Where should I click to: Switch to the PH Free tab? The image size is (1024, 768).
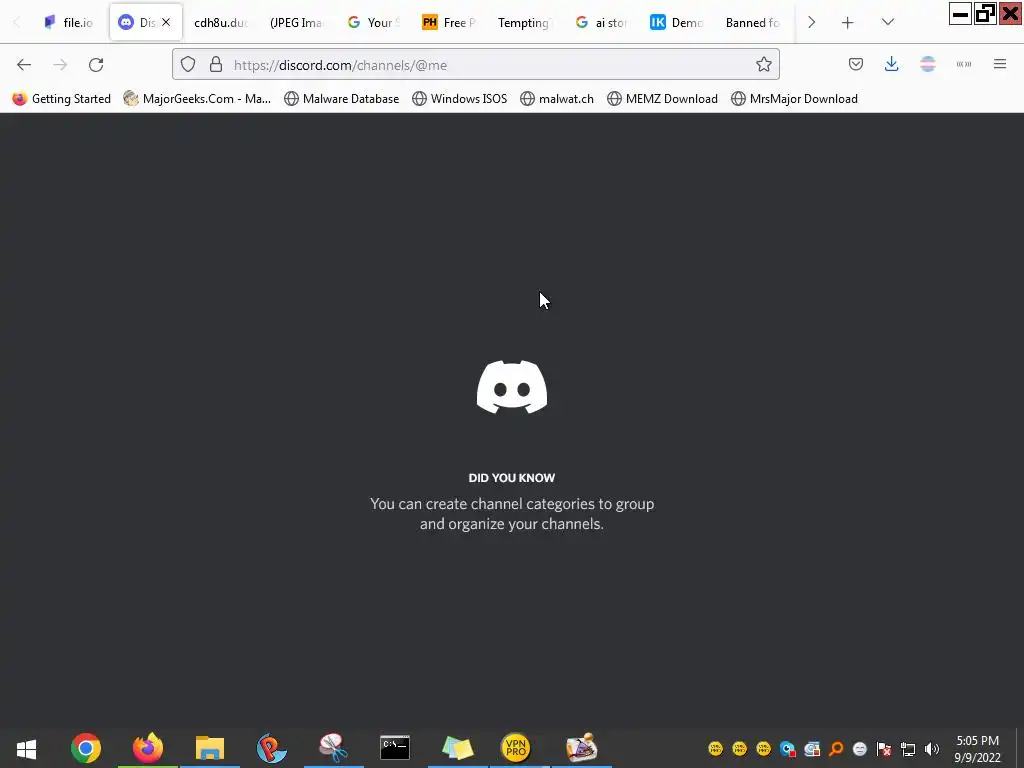pyautogui.click(x=449, y=23)
